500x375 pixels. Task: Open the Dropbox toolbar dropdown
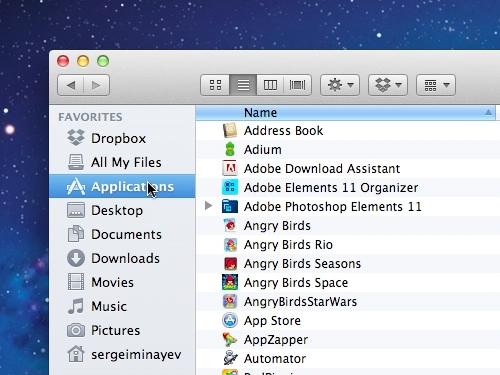coord(388,85)
